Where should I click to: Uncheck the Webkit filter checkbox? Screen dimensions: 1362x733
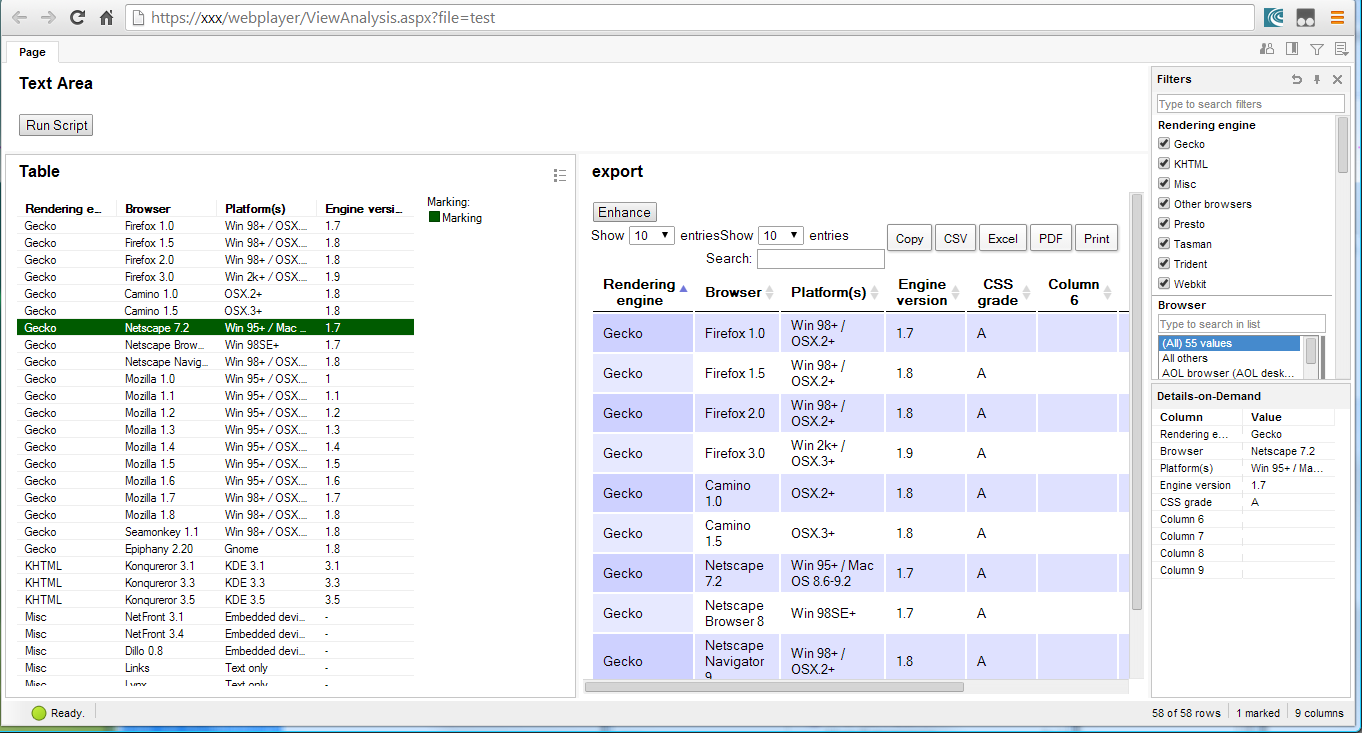(x=1164, y=284)
